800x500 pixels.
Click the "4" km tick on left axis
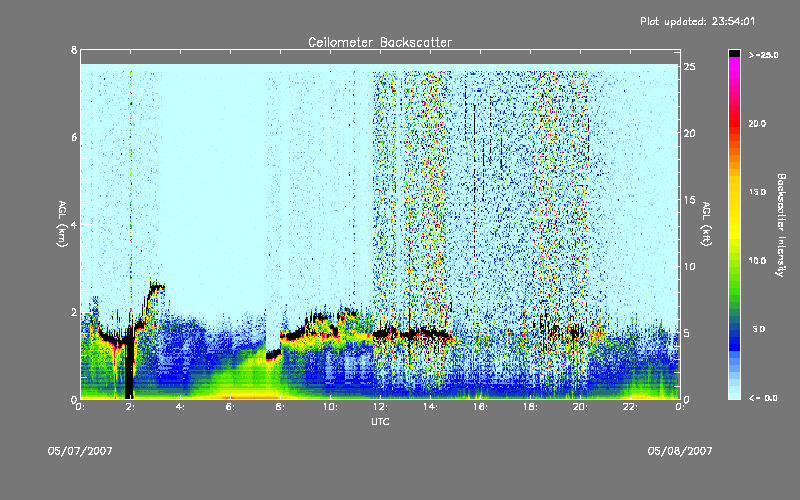point(74,224)
